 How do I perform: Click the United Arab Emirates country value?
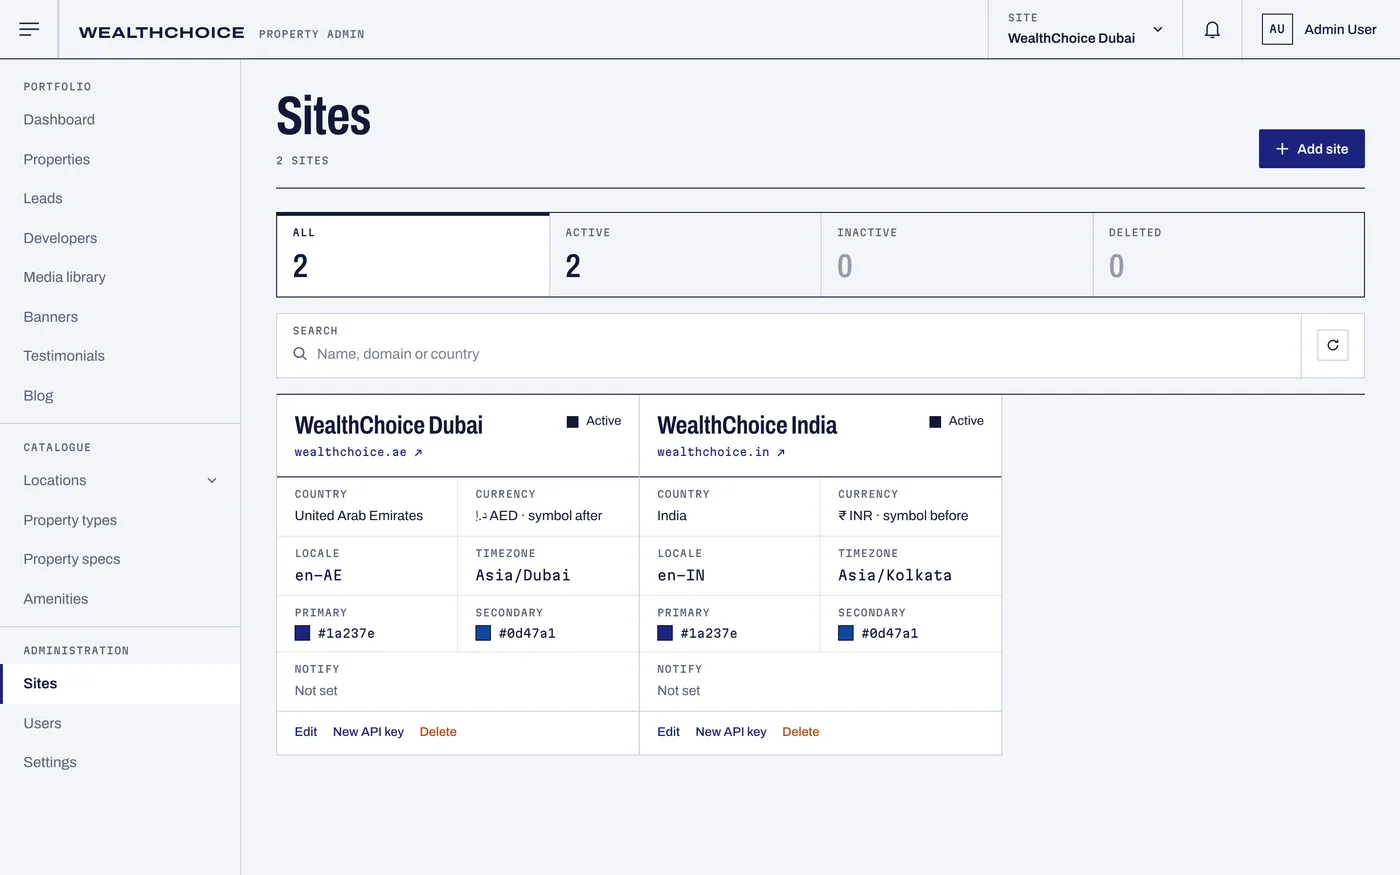[359, 516]
